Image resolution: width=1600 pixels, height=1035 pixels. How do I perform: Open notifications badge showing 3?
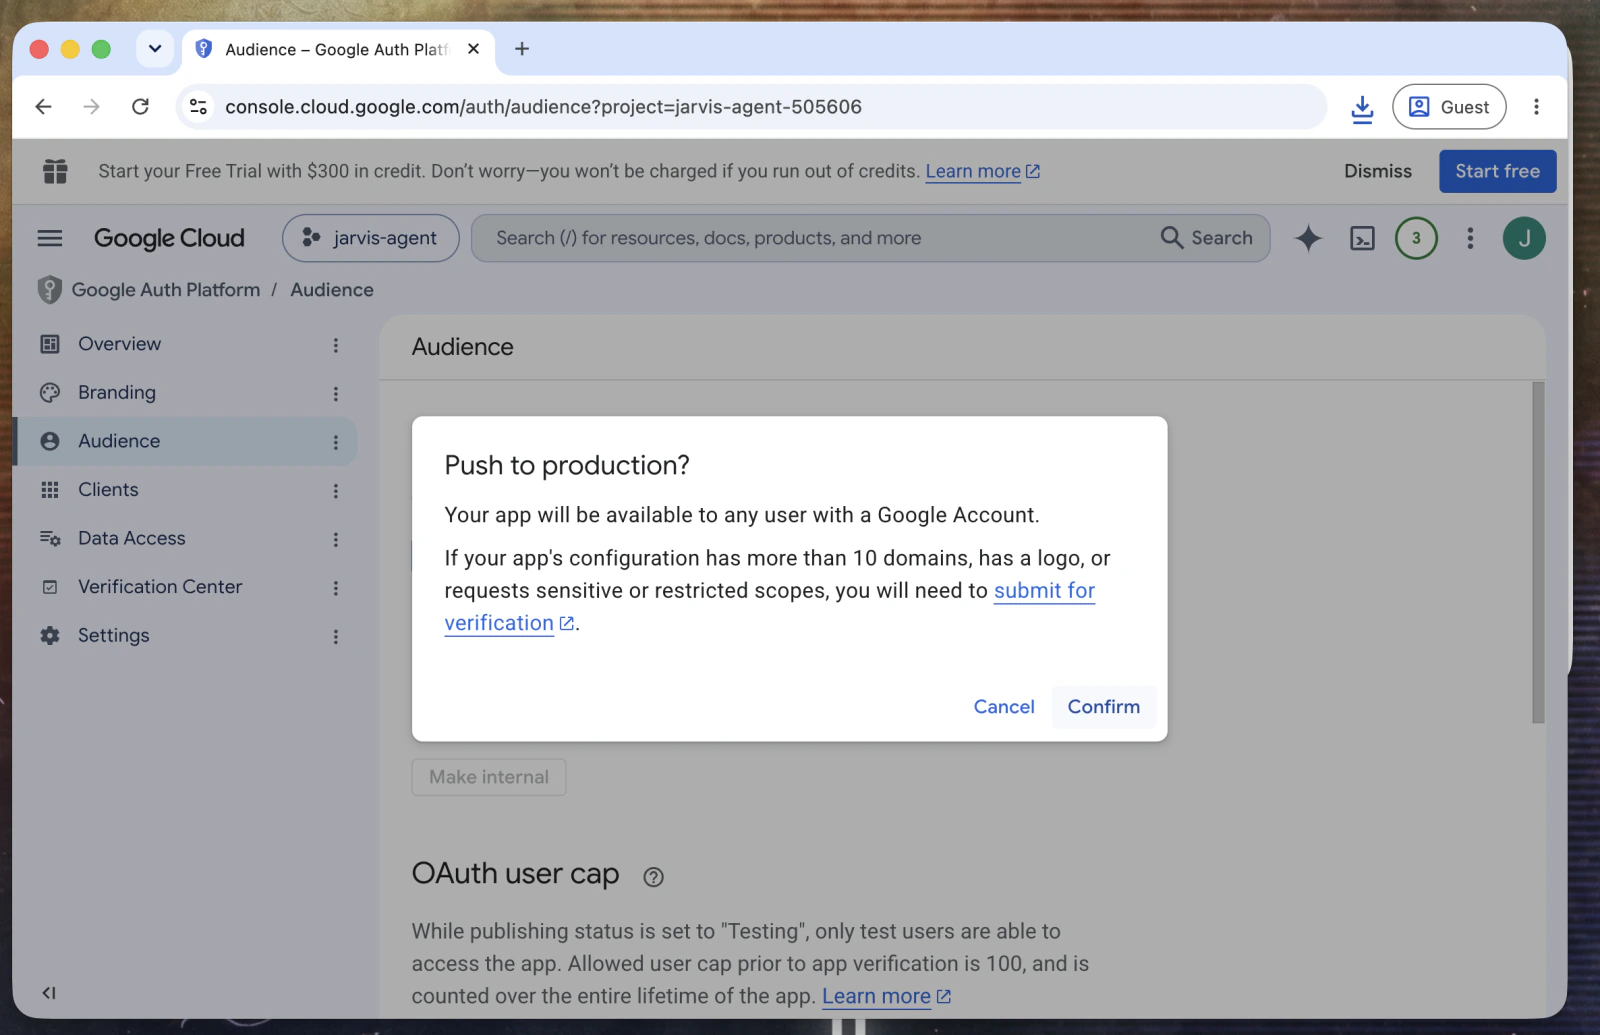1416,238
